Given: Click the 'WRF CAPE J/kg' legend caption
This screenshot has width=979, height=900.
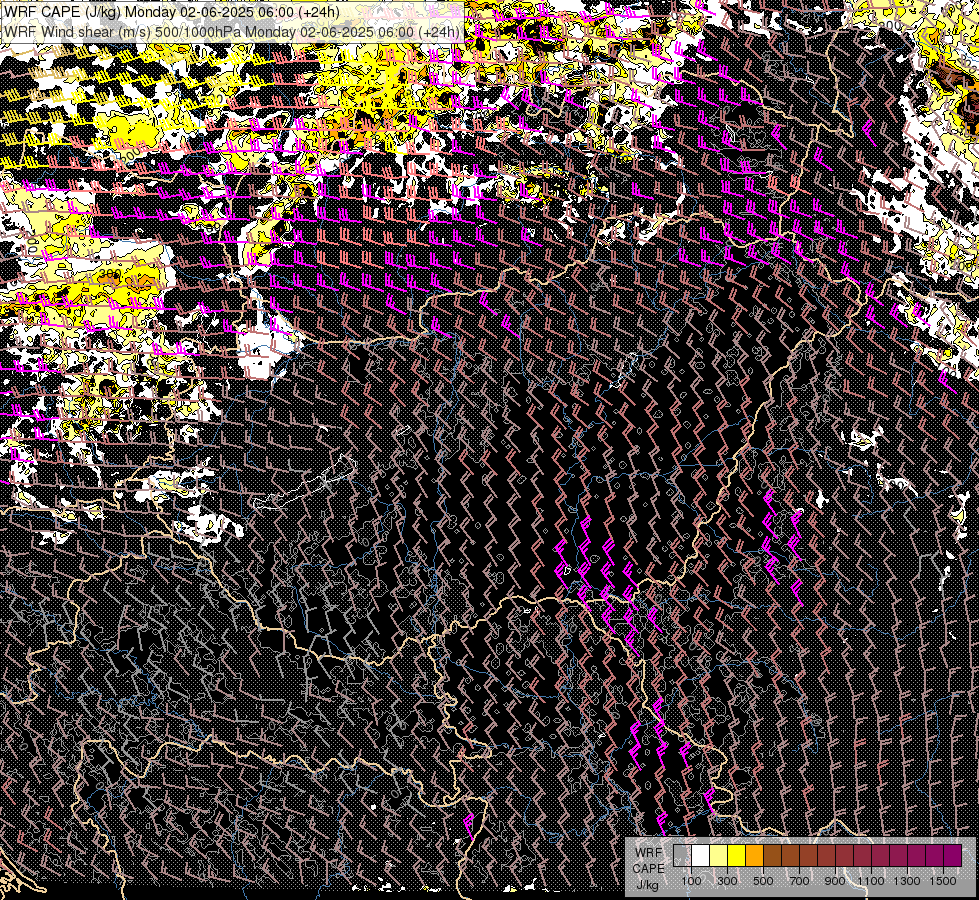Looking at the screenshot, I should point(649,869).
